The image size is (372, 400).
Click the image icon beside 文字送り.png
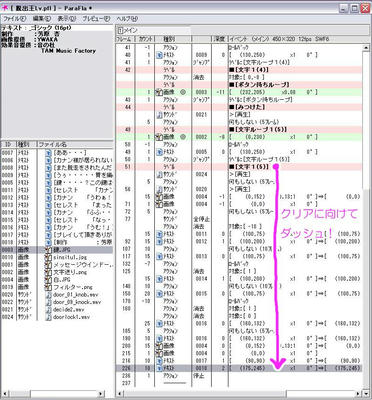48,272
